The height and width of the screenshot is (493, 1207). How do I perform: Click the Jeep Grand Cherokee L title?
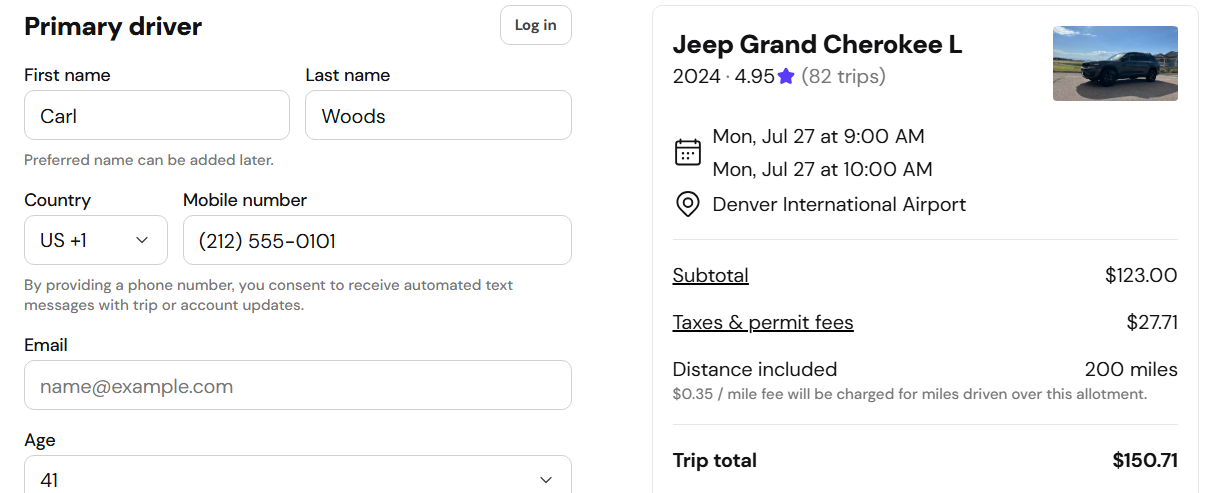[817, 45]
